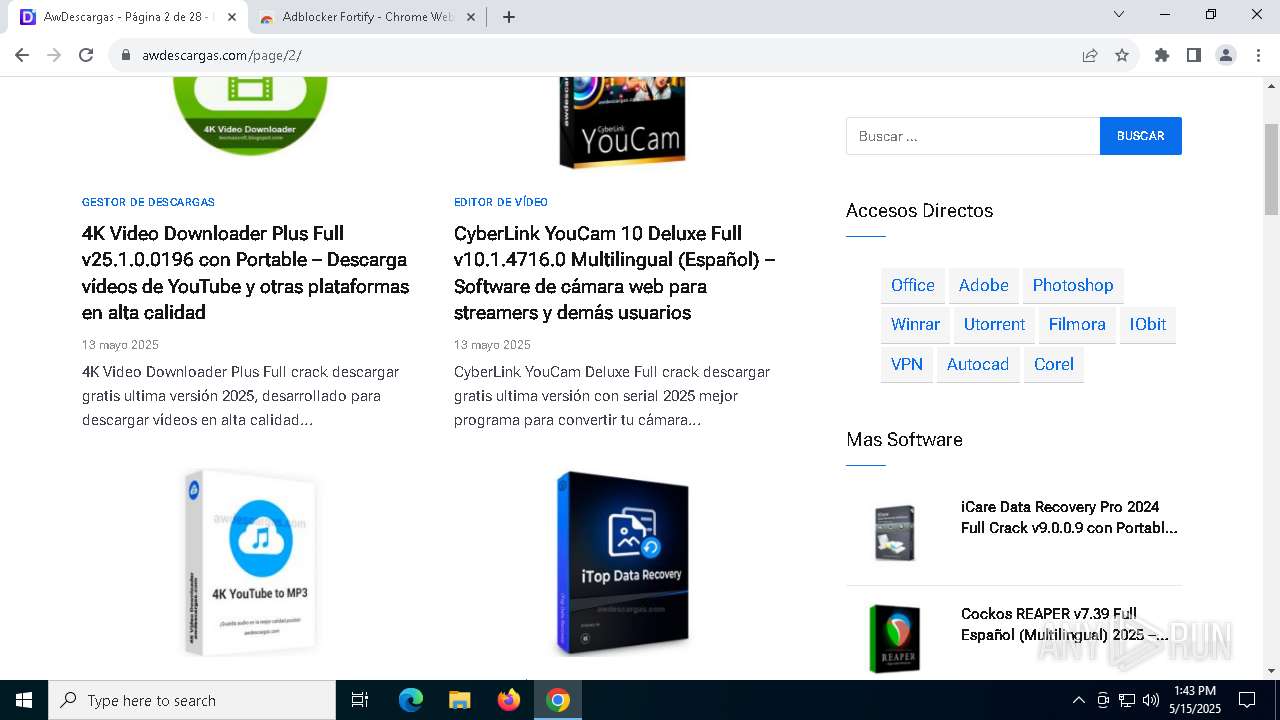Show hidden system tray icons
The height and width of the screenshot is (720, 1280).
(1078, 700)
